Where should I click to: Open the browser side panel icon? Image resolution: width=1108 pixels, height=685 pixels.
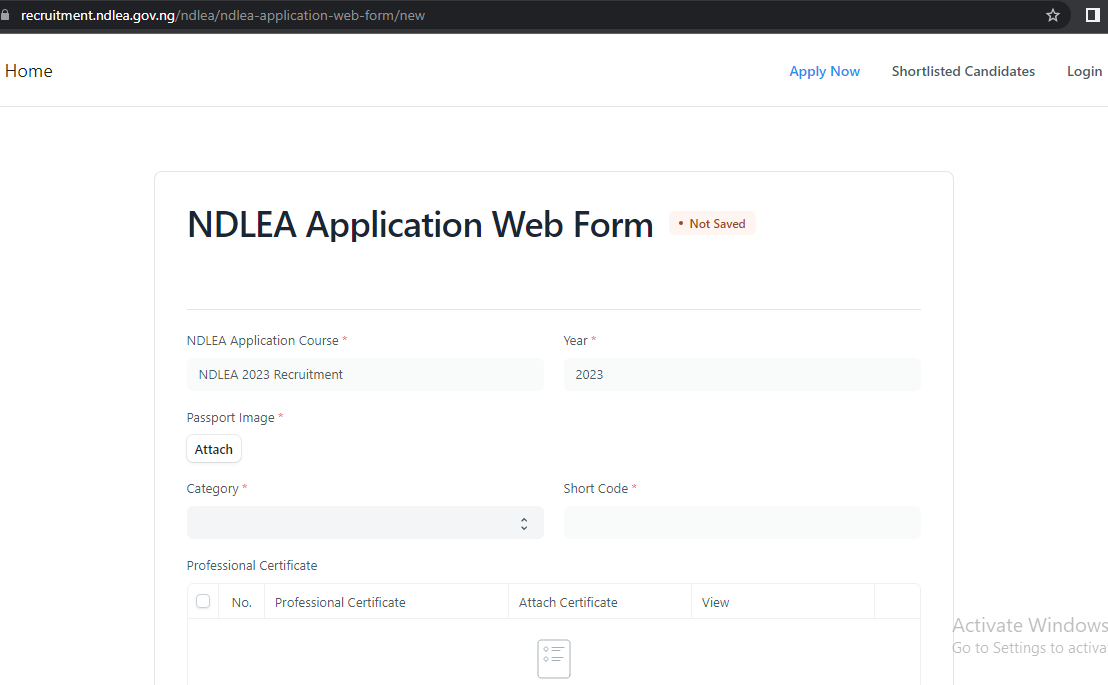pos(1092,15)
